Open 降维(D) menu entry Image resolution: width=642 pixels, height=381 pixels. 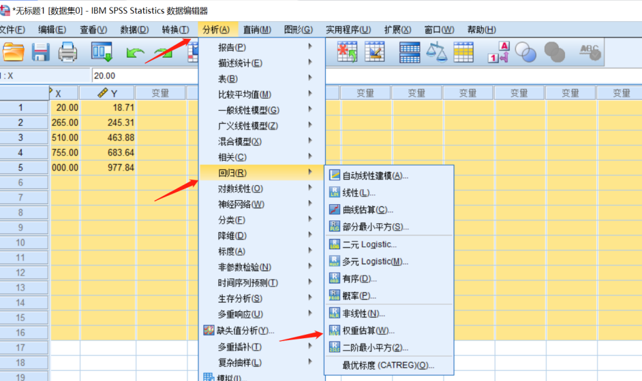click(x=262, y=236)
